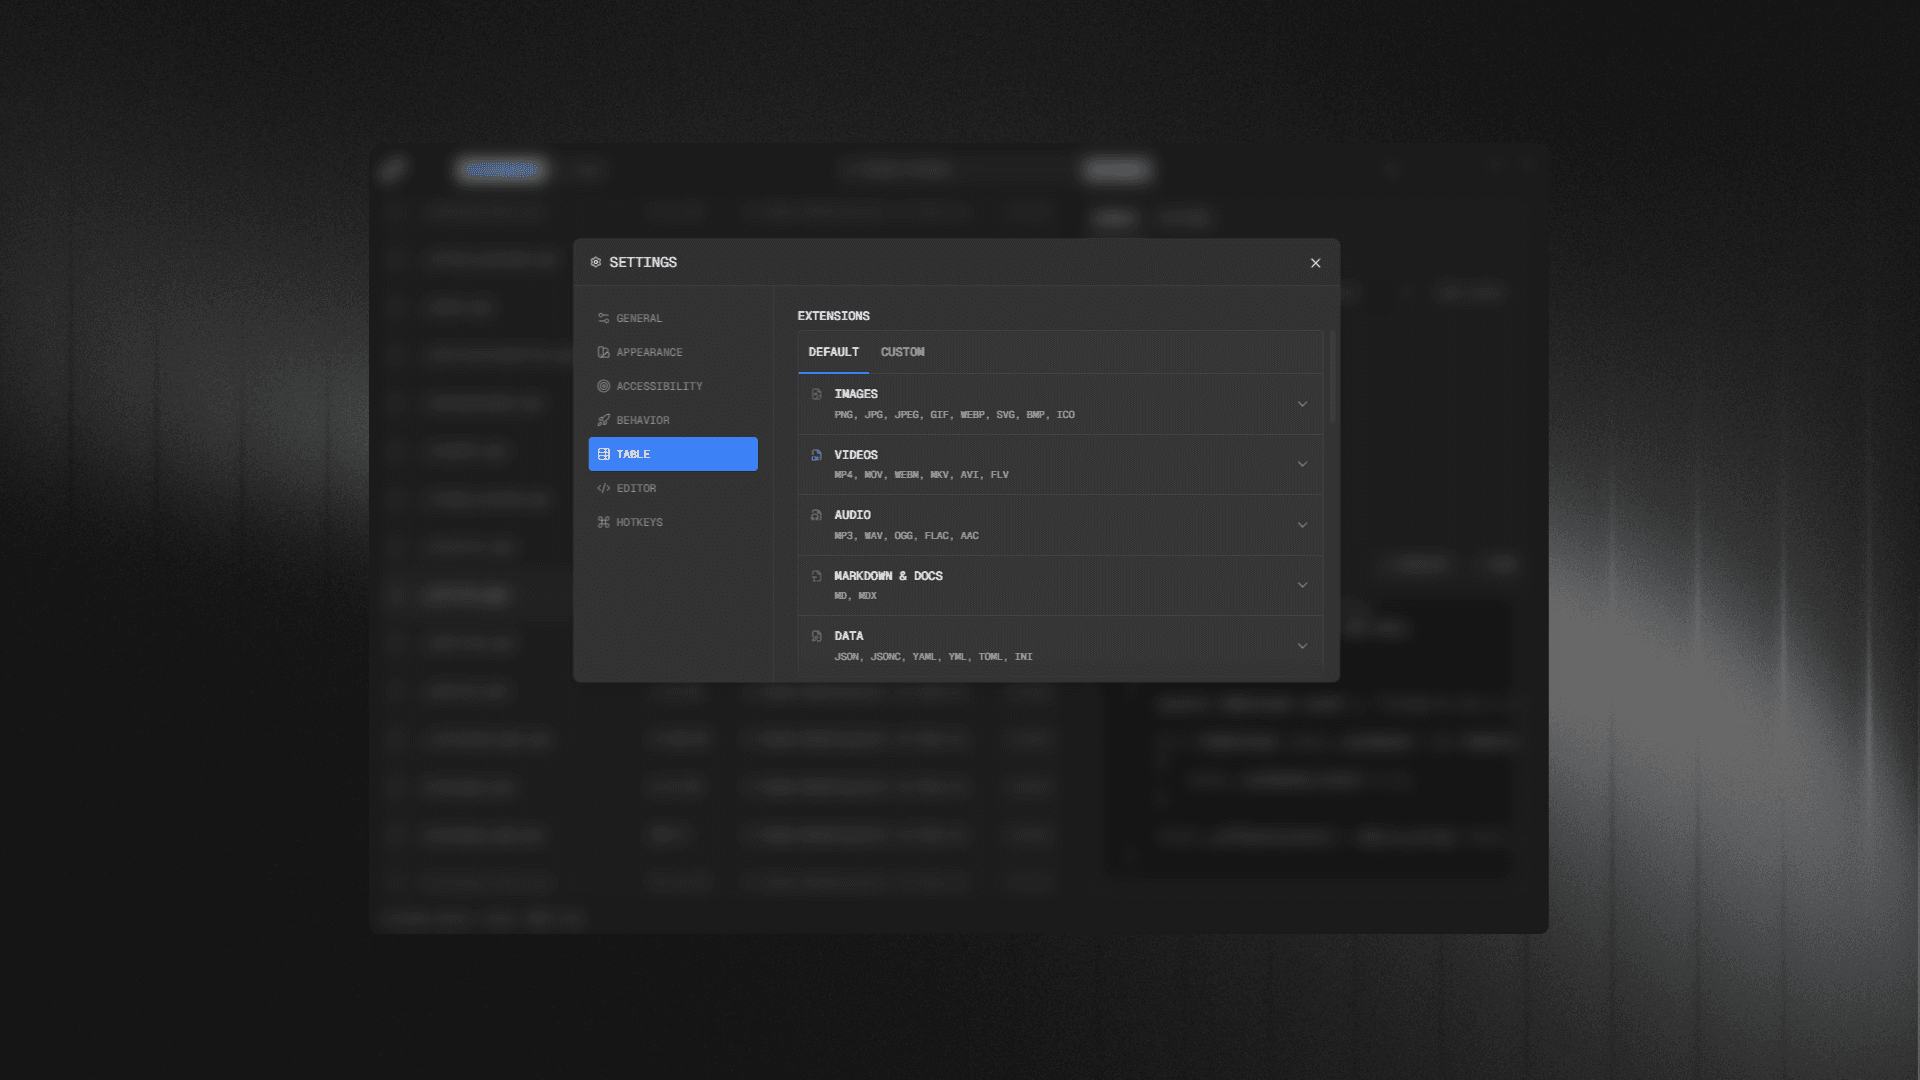
Task: Switch to the Default extensions tab
Action: (x=833, y=352)
